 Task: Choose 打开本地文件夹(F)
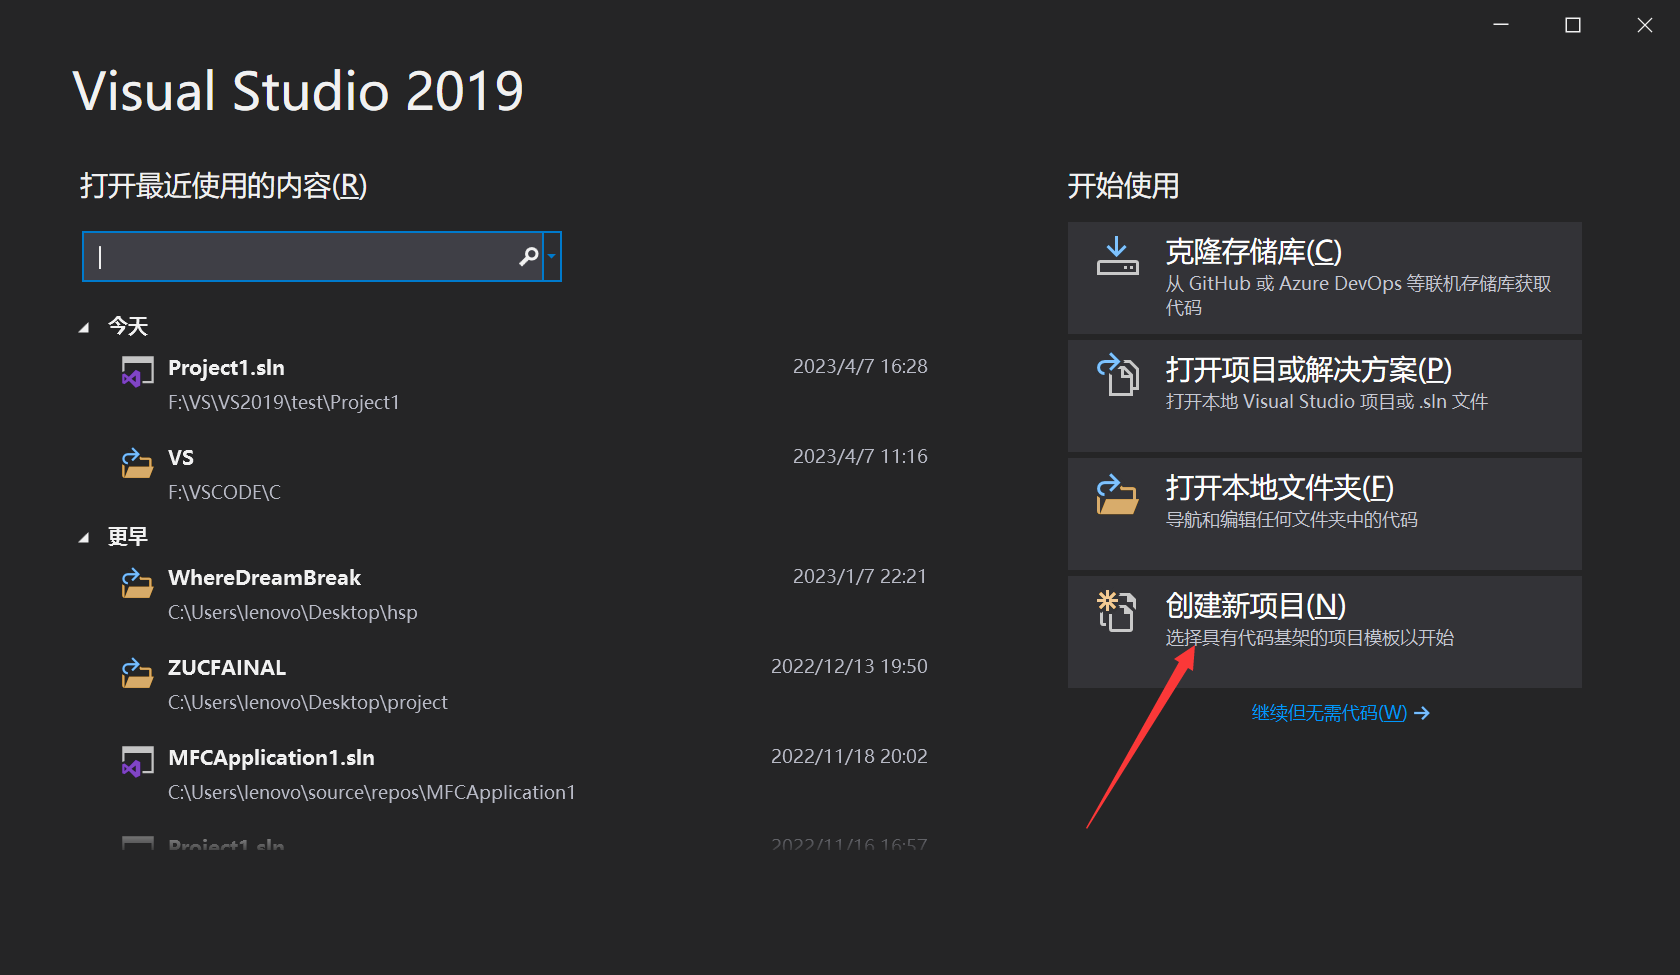click(1279, 488)
